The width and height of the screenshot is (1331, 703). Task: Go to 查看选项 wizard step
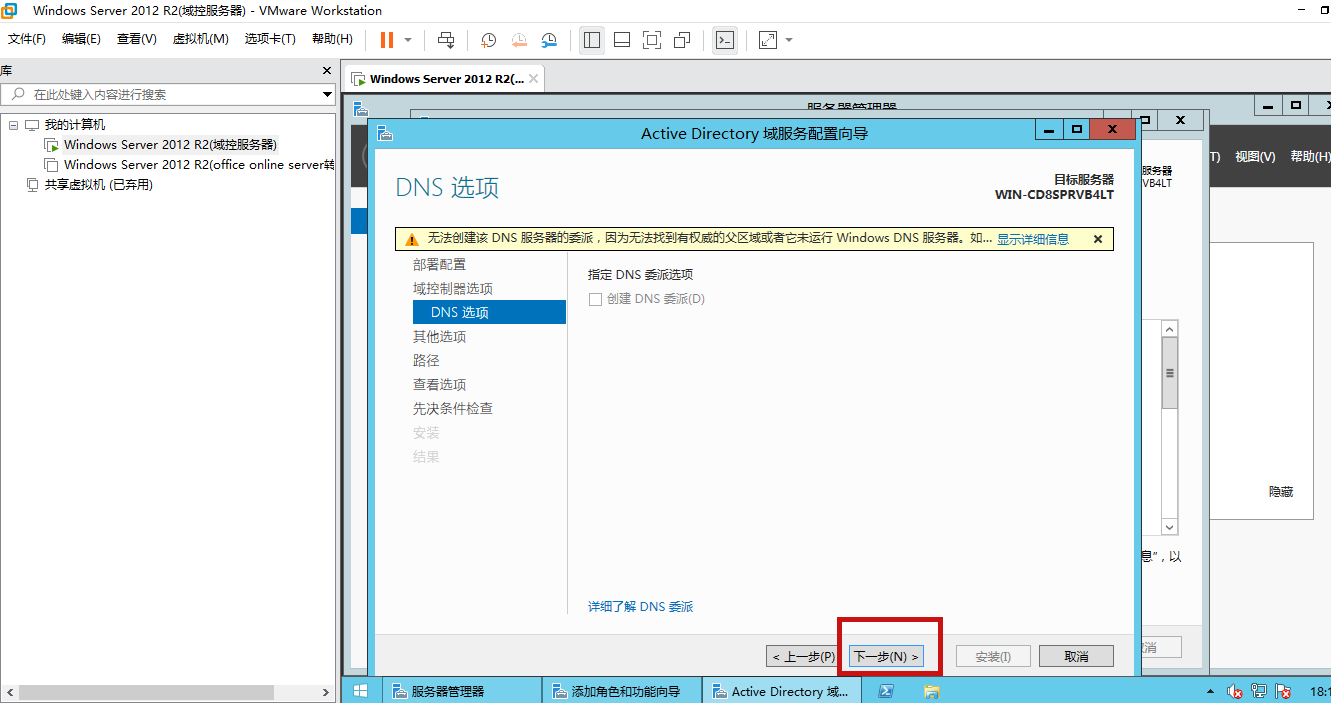(x=439, y=384)
